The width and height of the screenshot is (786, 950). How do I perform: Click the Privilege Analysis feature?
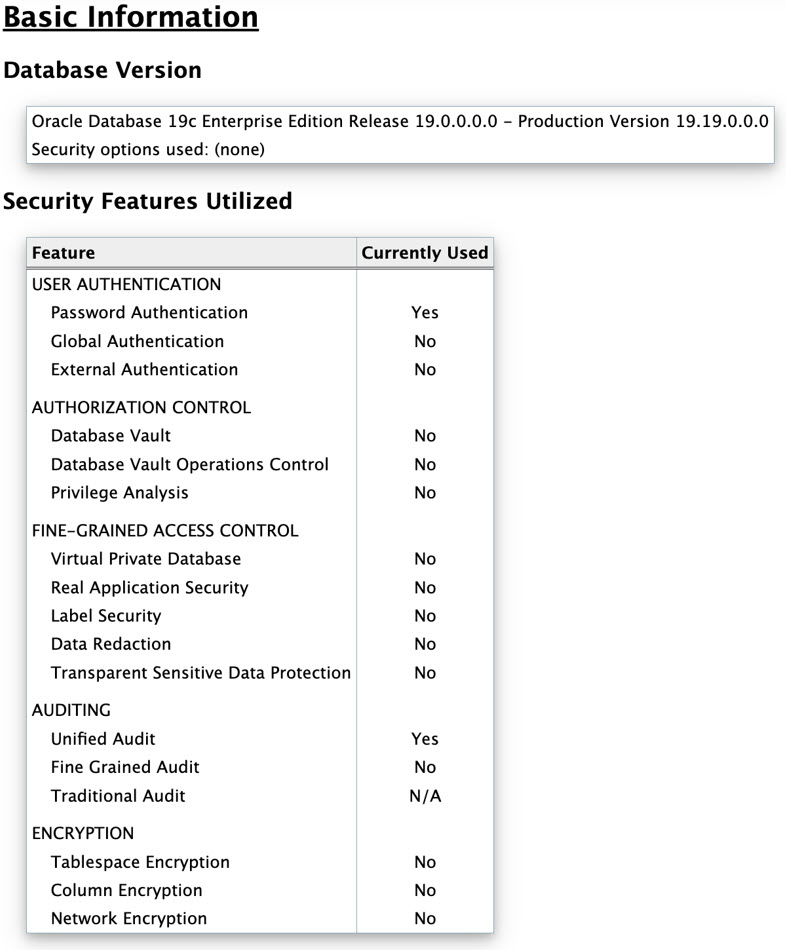click(x=119, y=493)
